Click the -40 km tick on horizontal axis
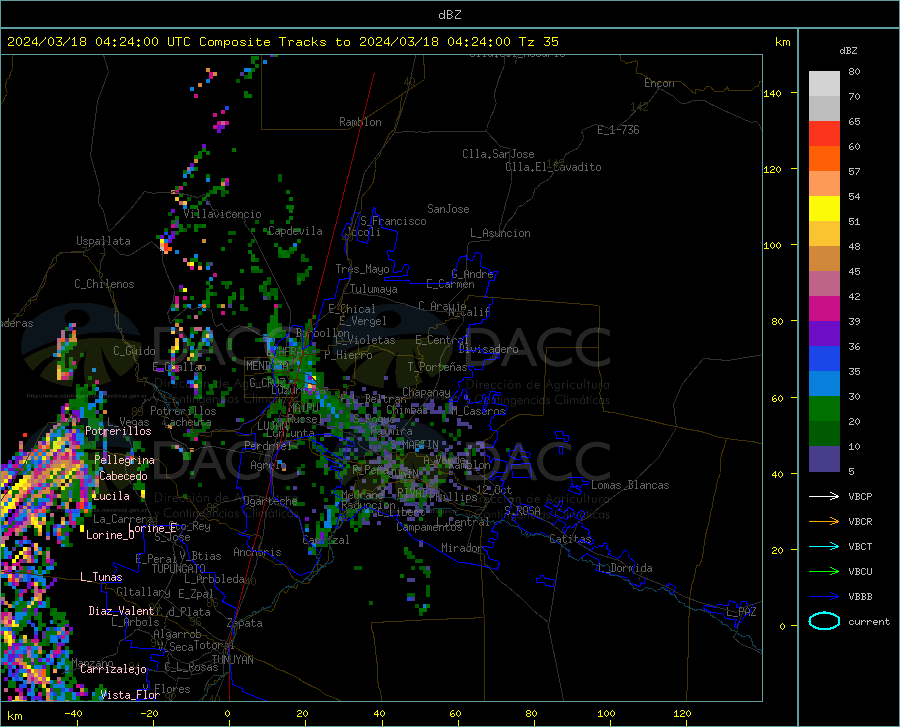900x727 pixels. tap(72, 714)
